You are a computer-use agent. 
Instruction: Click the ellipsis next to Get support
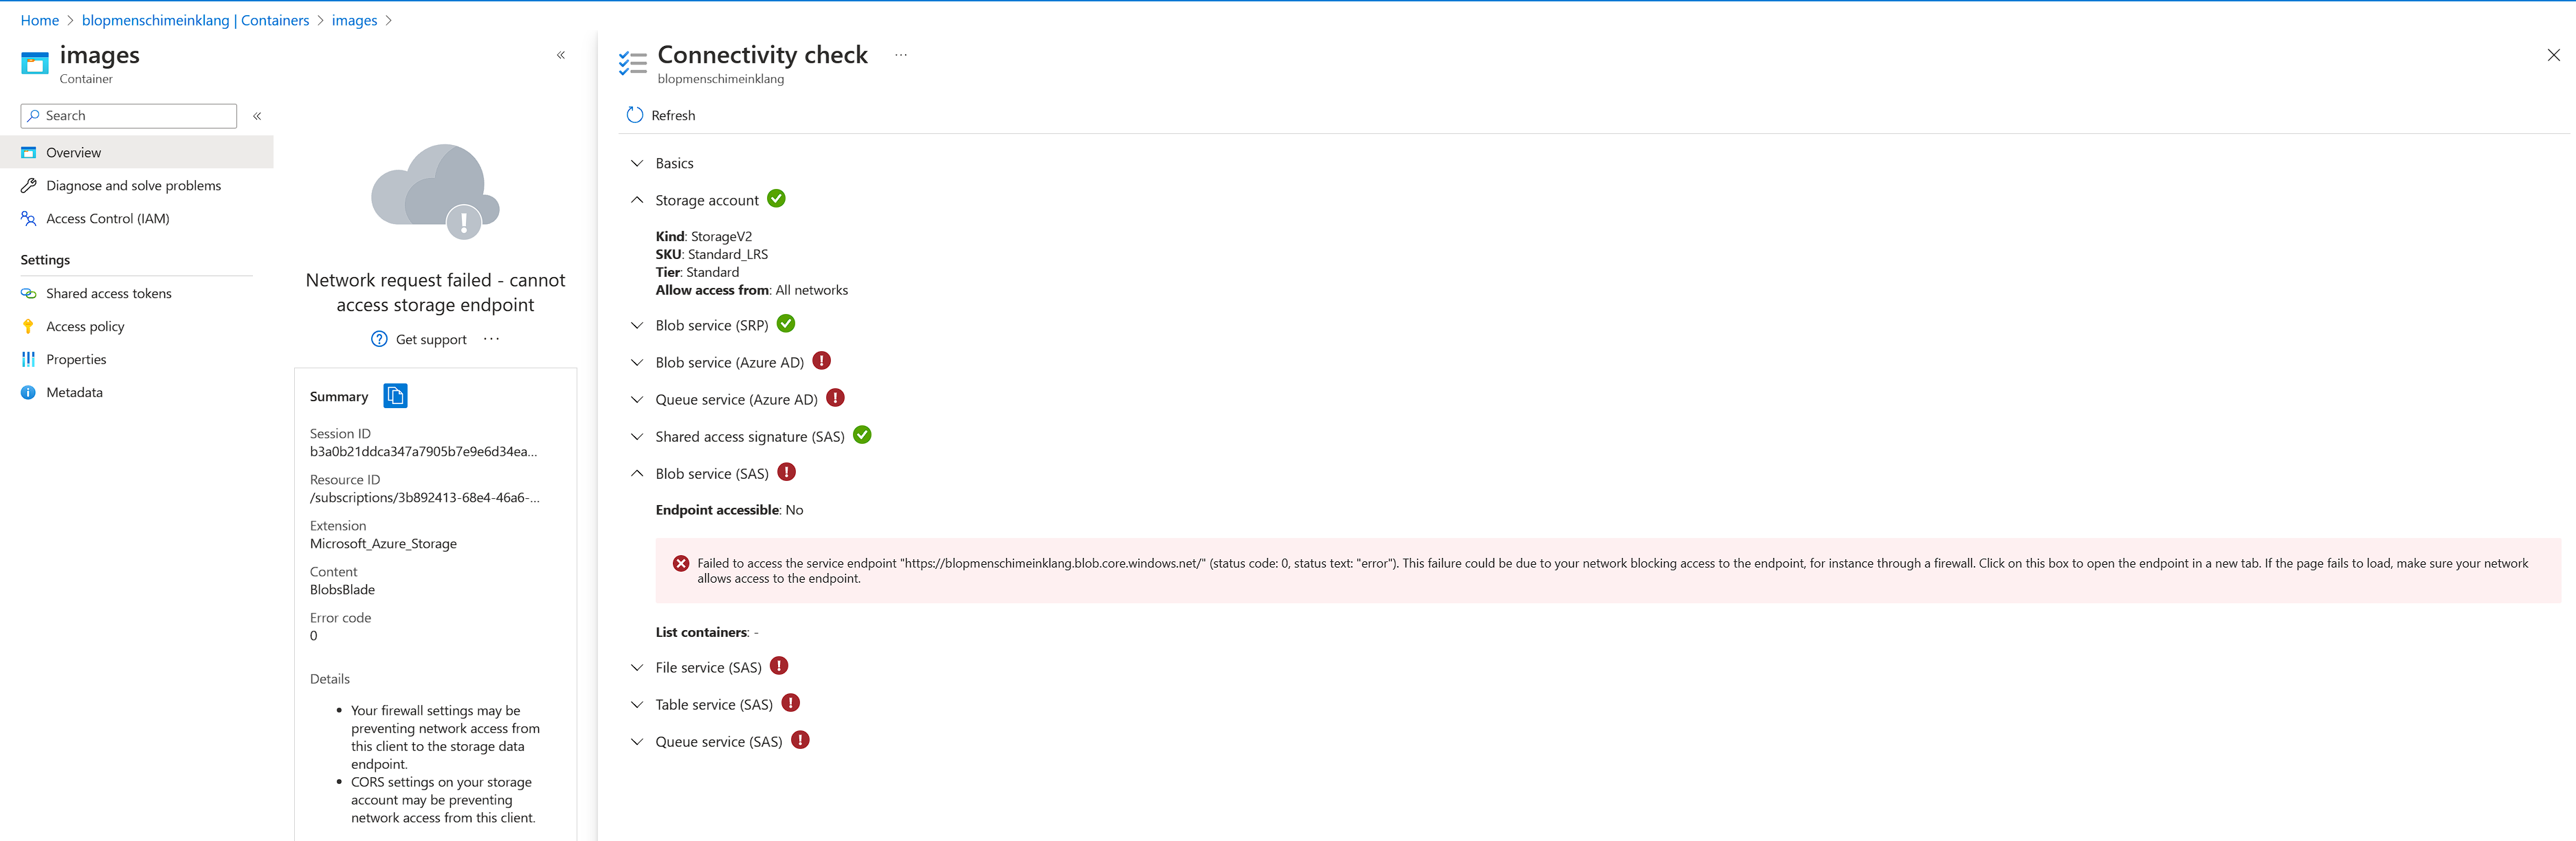491,339
